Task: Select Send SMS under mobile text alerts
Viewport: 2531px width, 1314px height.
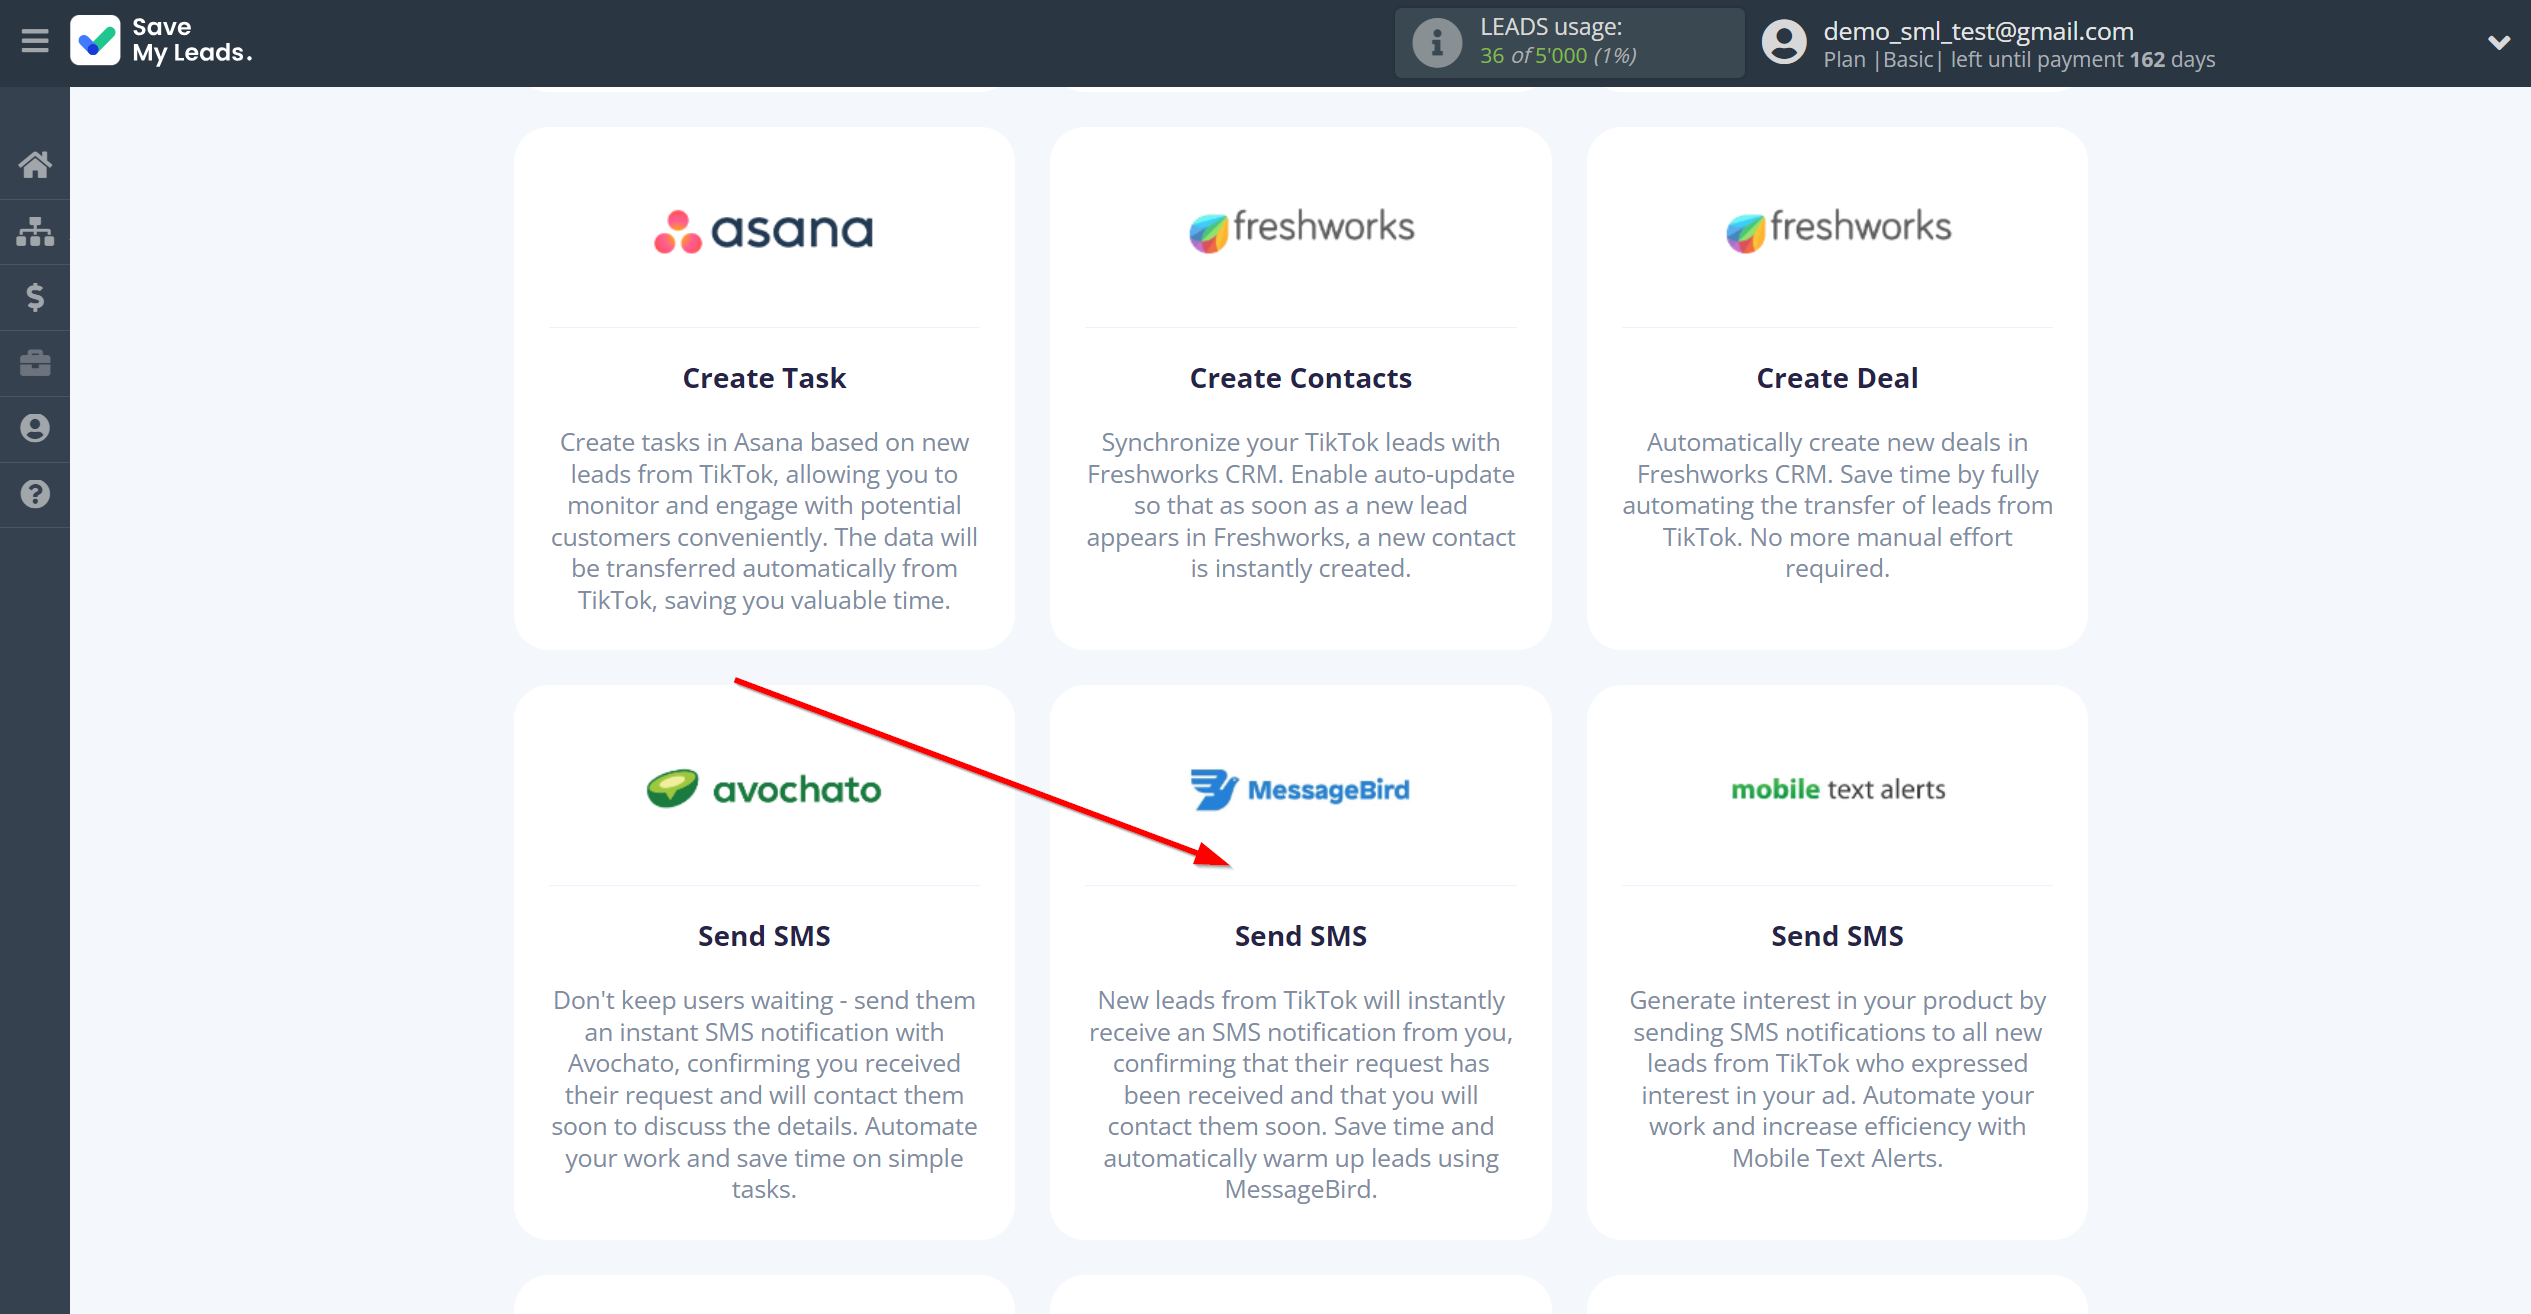Action: tap(1837, 936)
